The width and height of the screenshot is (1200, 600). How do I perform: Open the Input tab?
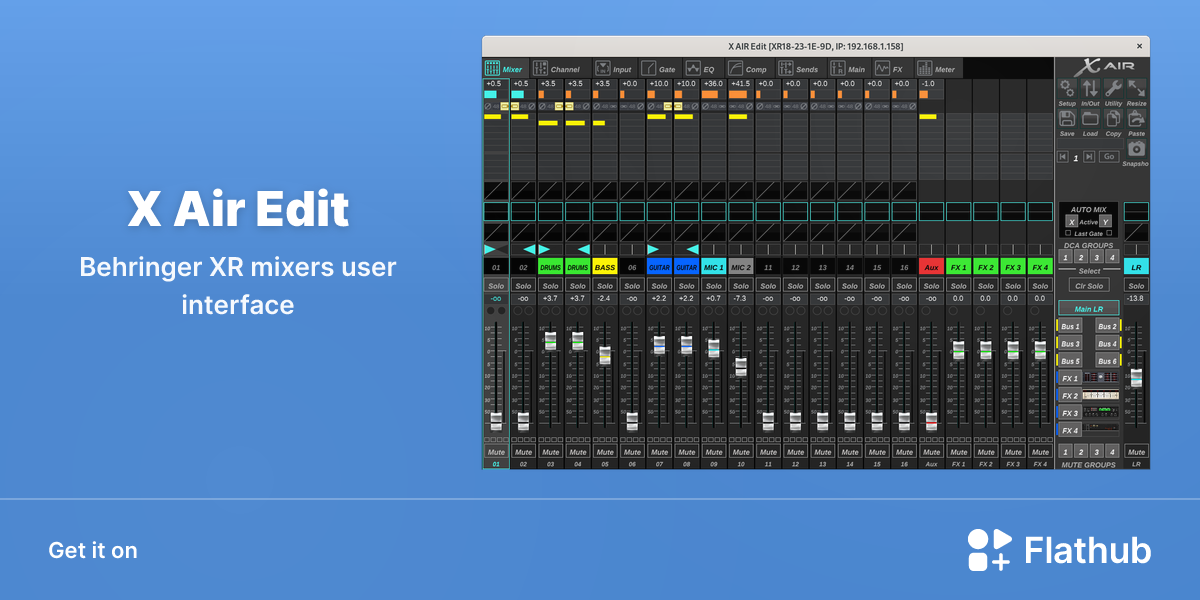coord(614,69)
